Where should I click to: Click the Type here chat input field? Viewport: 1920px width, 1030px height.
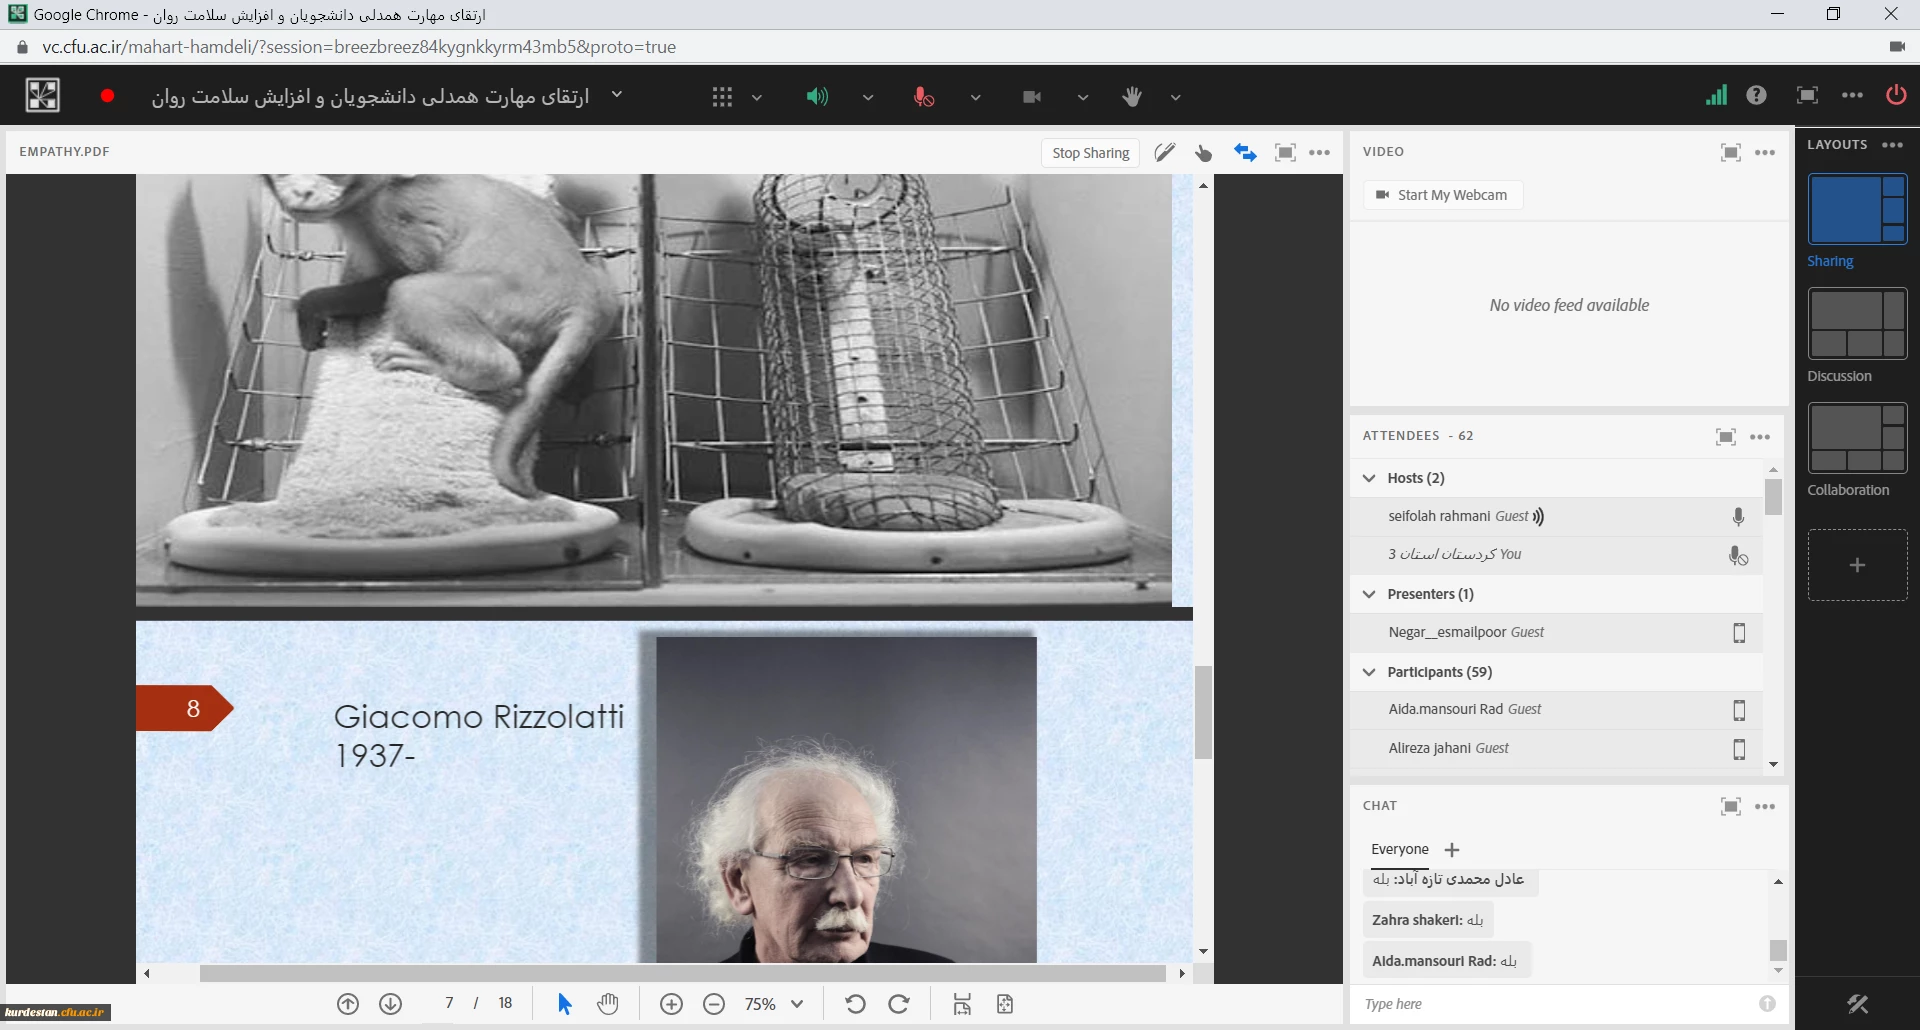point(1555,1004)
